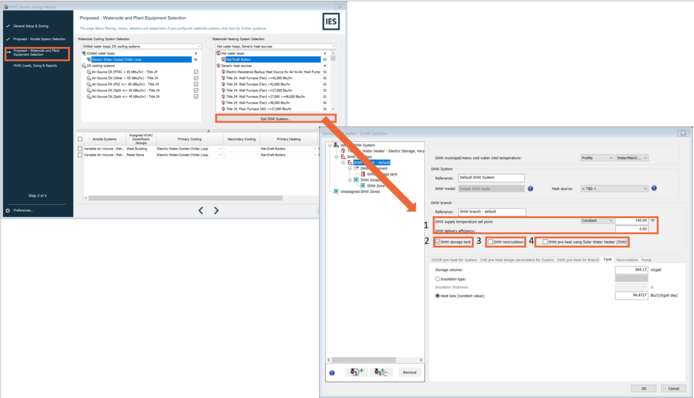Enable the DHW recirculation checkbox
Screen dimensions: 694x398
coord(490,242)
